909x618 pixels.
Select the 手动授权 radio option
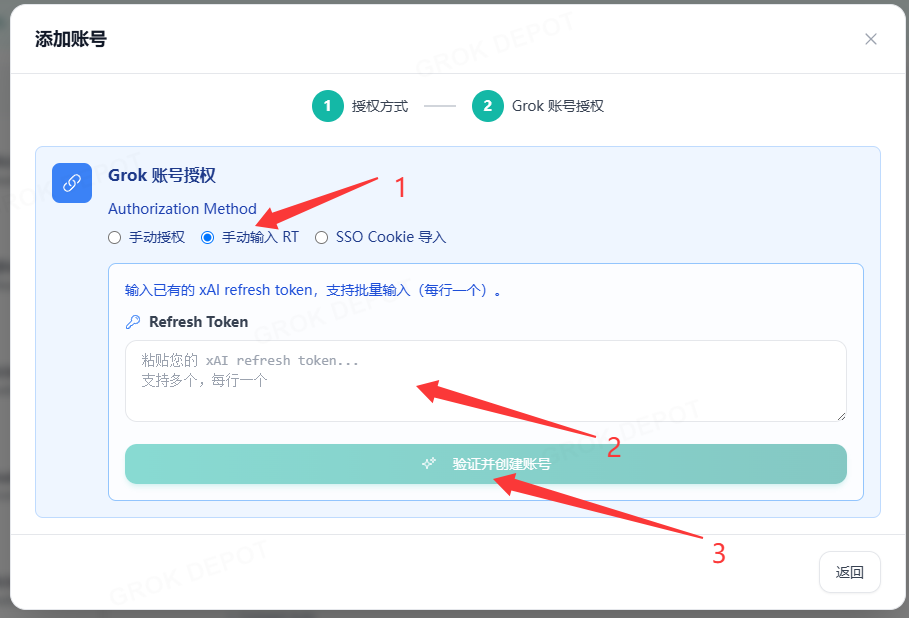pos(114,238)
